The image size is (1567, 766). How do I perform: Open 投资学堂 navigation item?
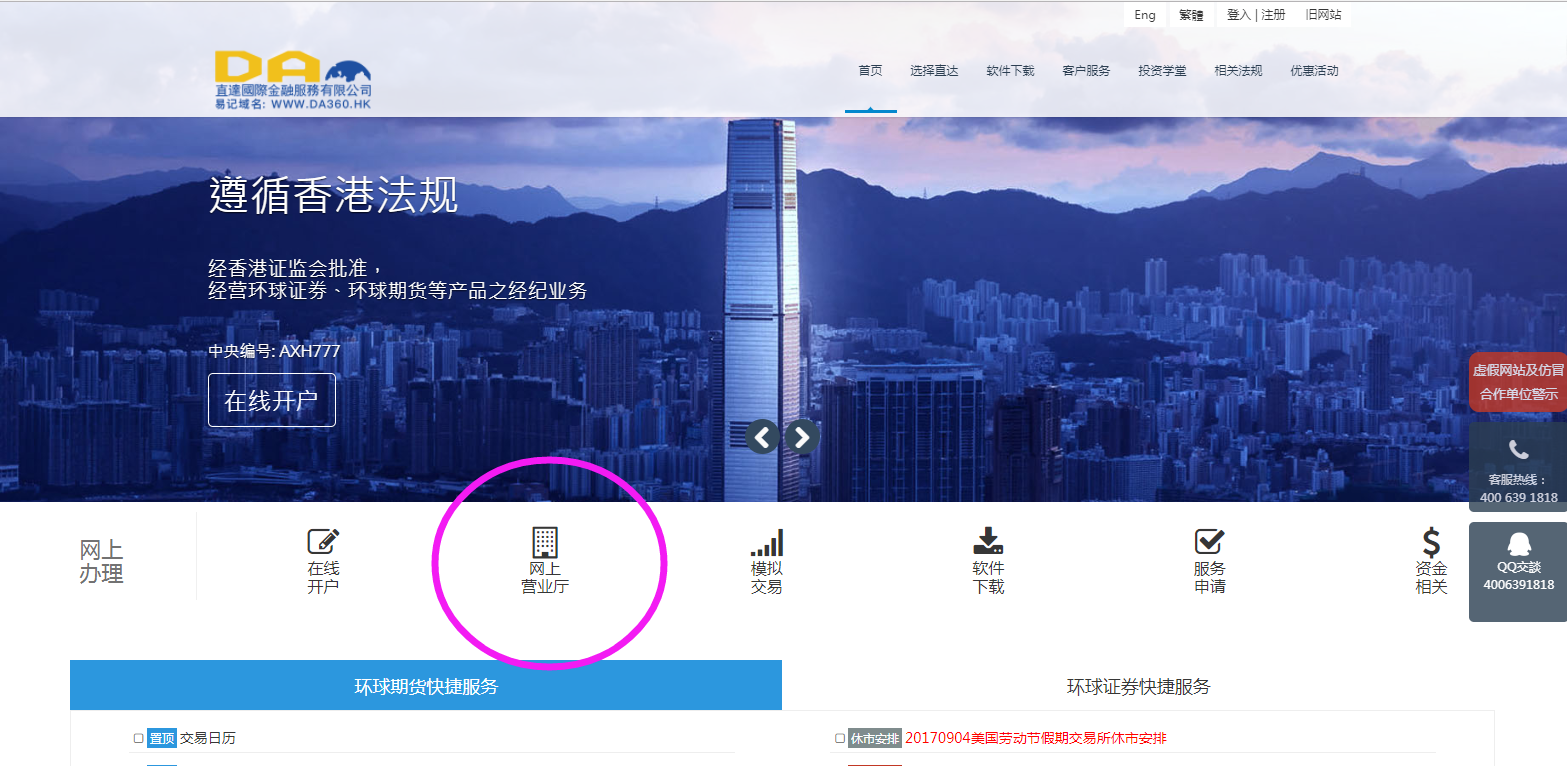[x=1162, y=71]
